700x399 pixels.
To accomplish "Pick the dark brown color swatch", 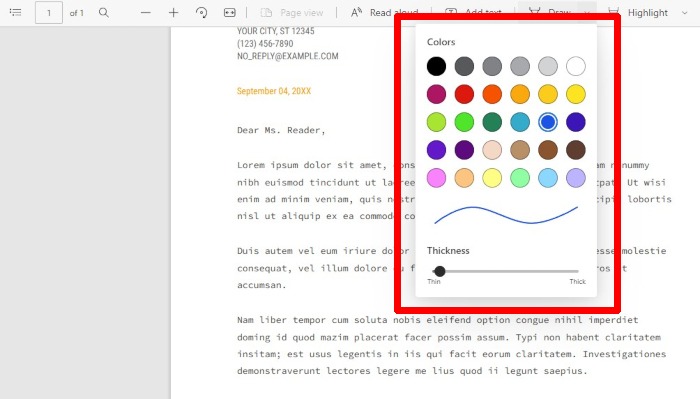I will (576, 150).
